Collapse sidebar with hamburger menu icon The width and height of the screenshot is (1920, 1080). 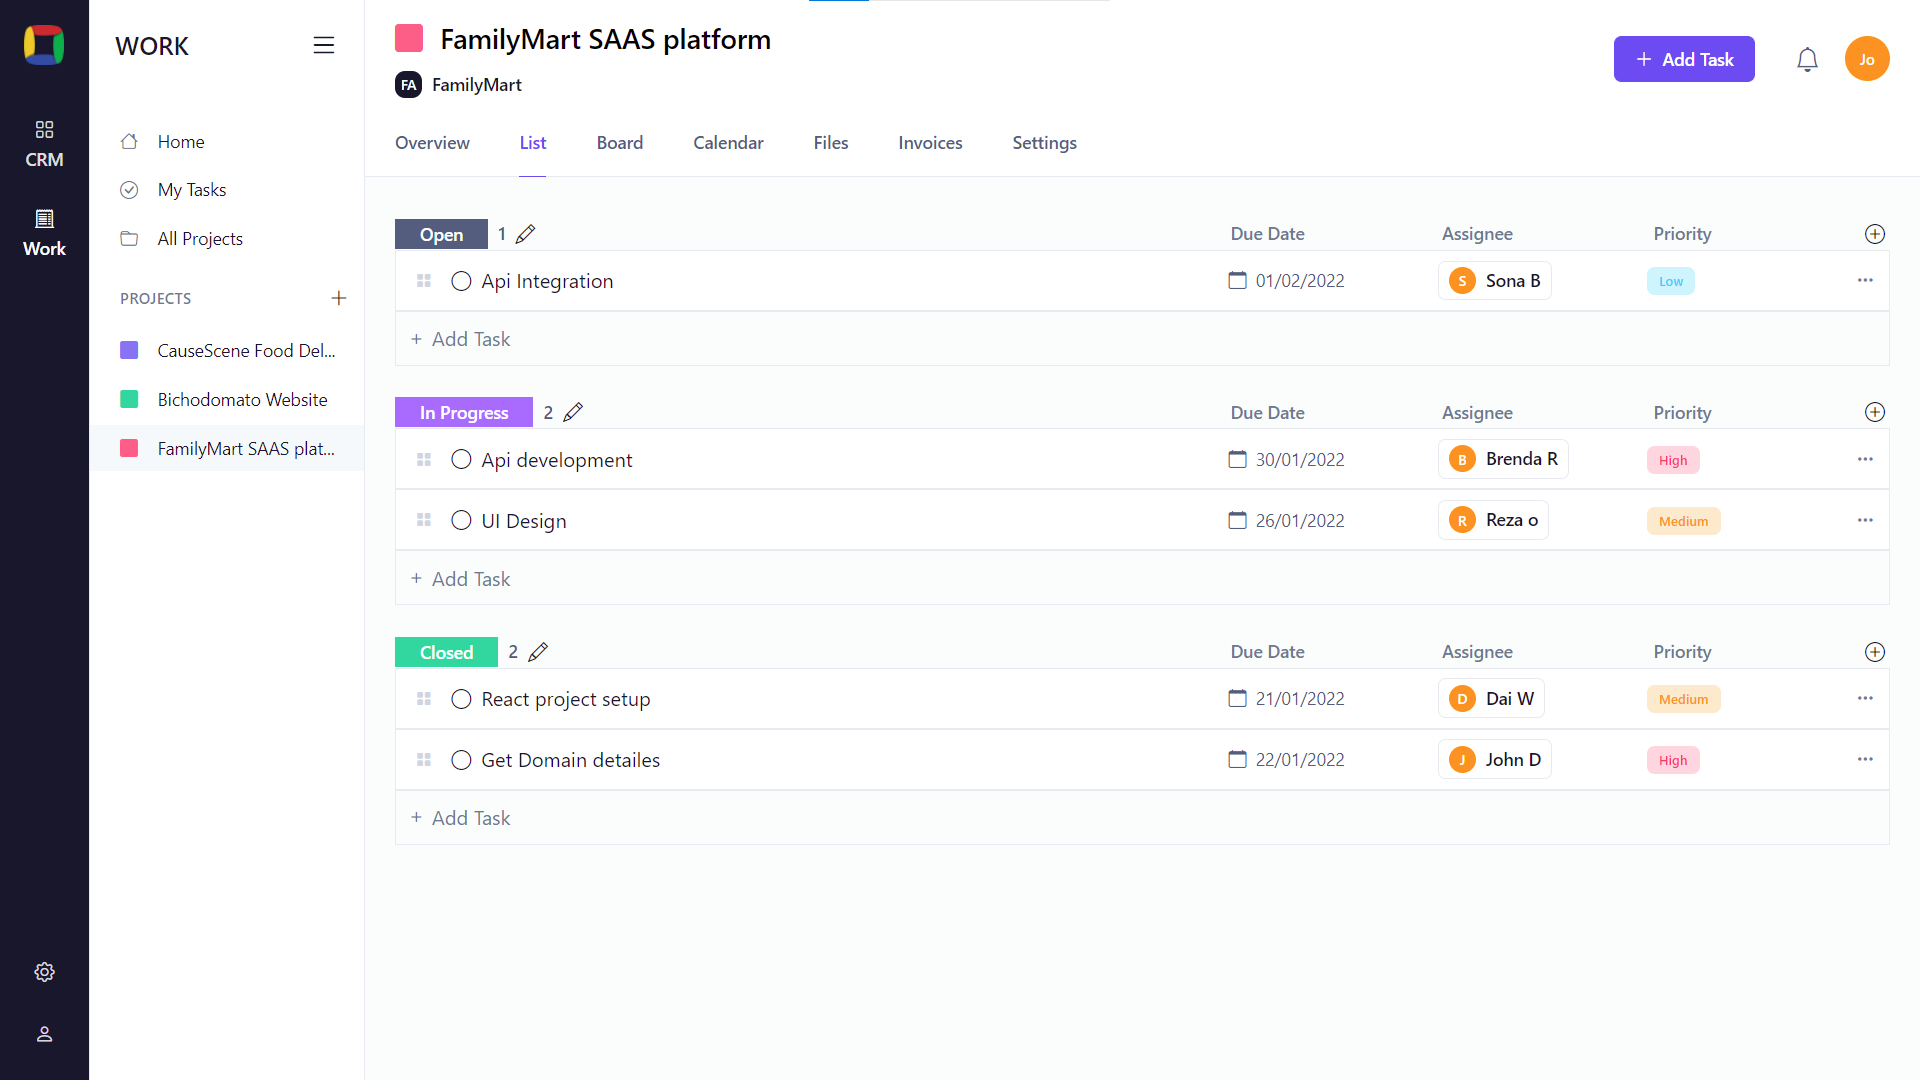click(323, 45)
